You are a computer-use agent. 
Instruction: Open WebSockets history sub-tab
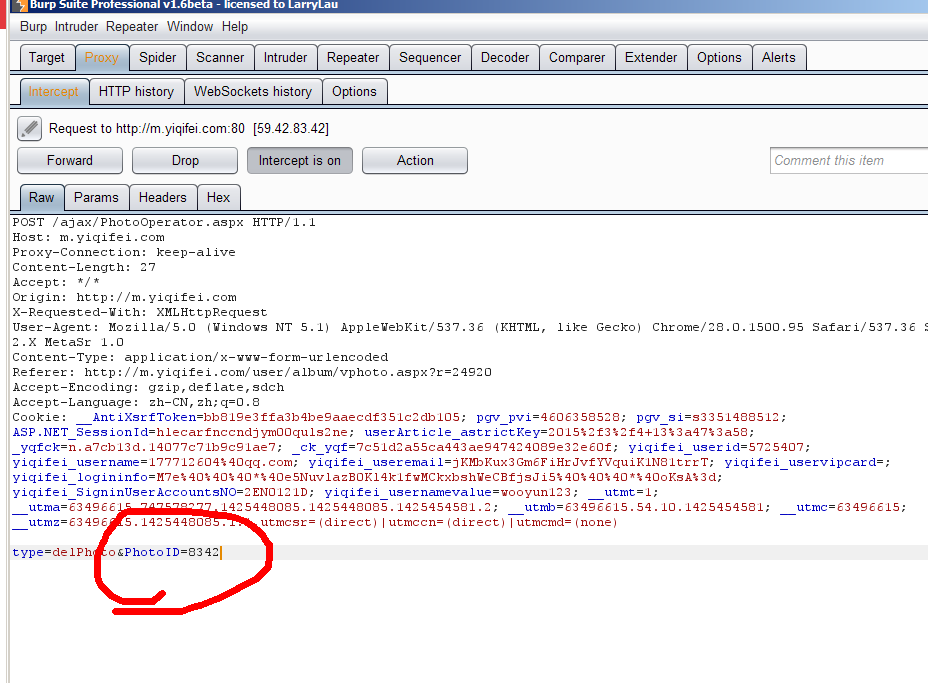coord(253,92)
